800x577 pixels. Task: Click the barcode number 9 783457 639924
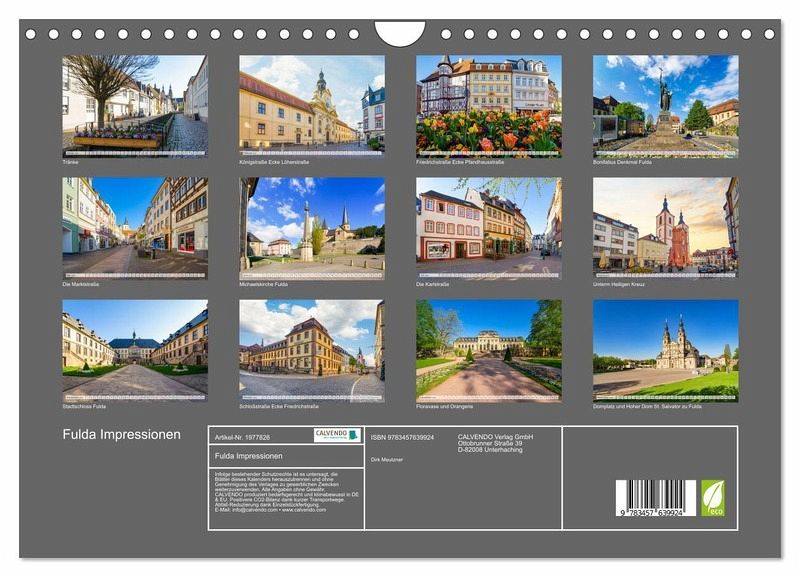652,513
